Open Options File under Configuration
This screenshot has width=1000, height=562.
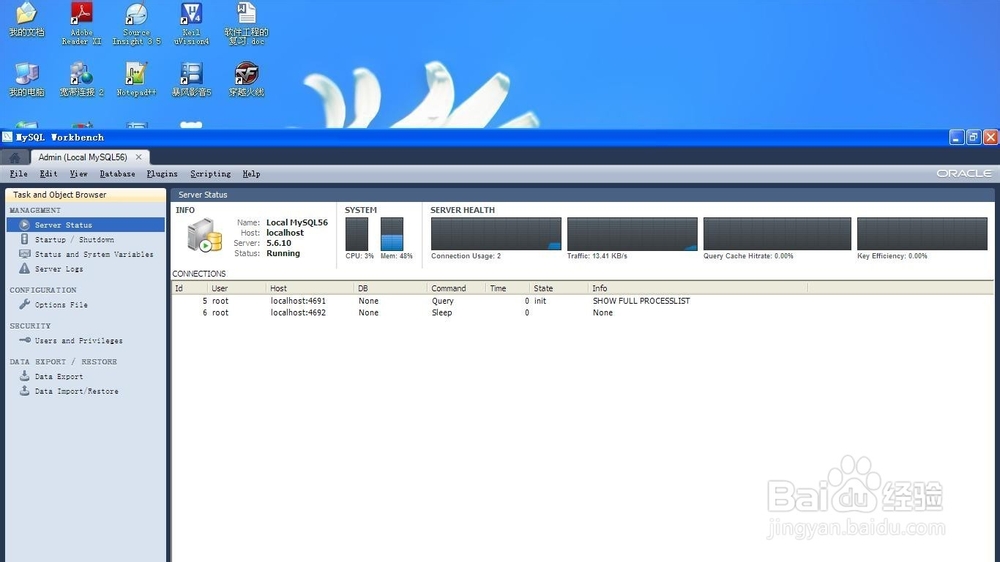click(61, 305)
